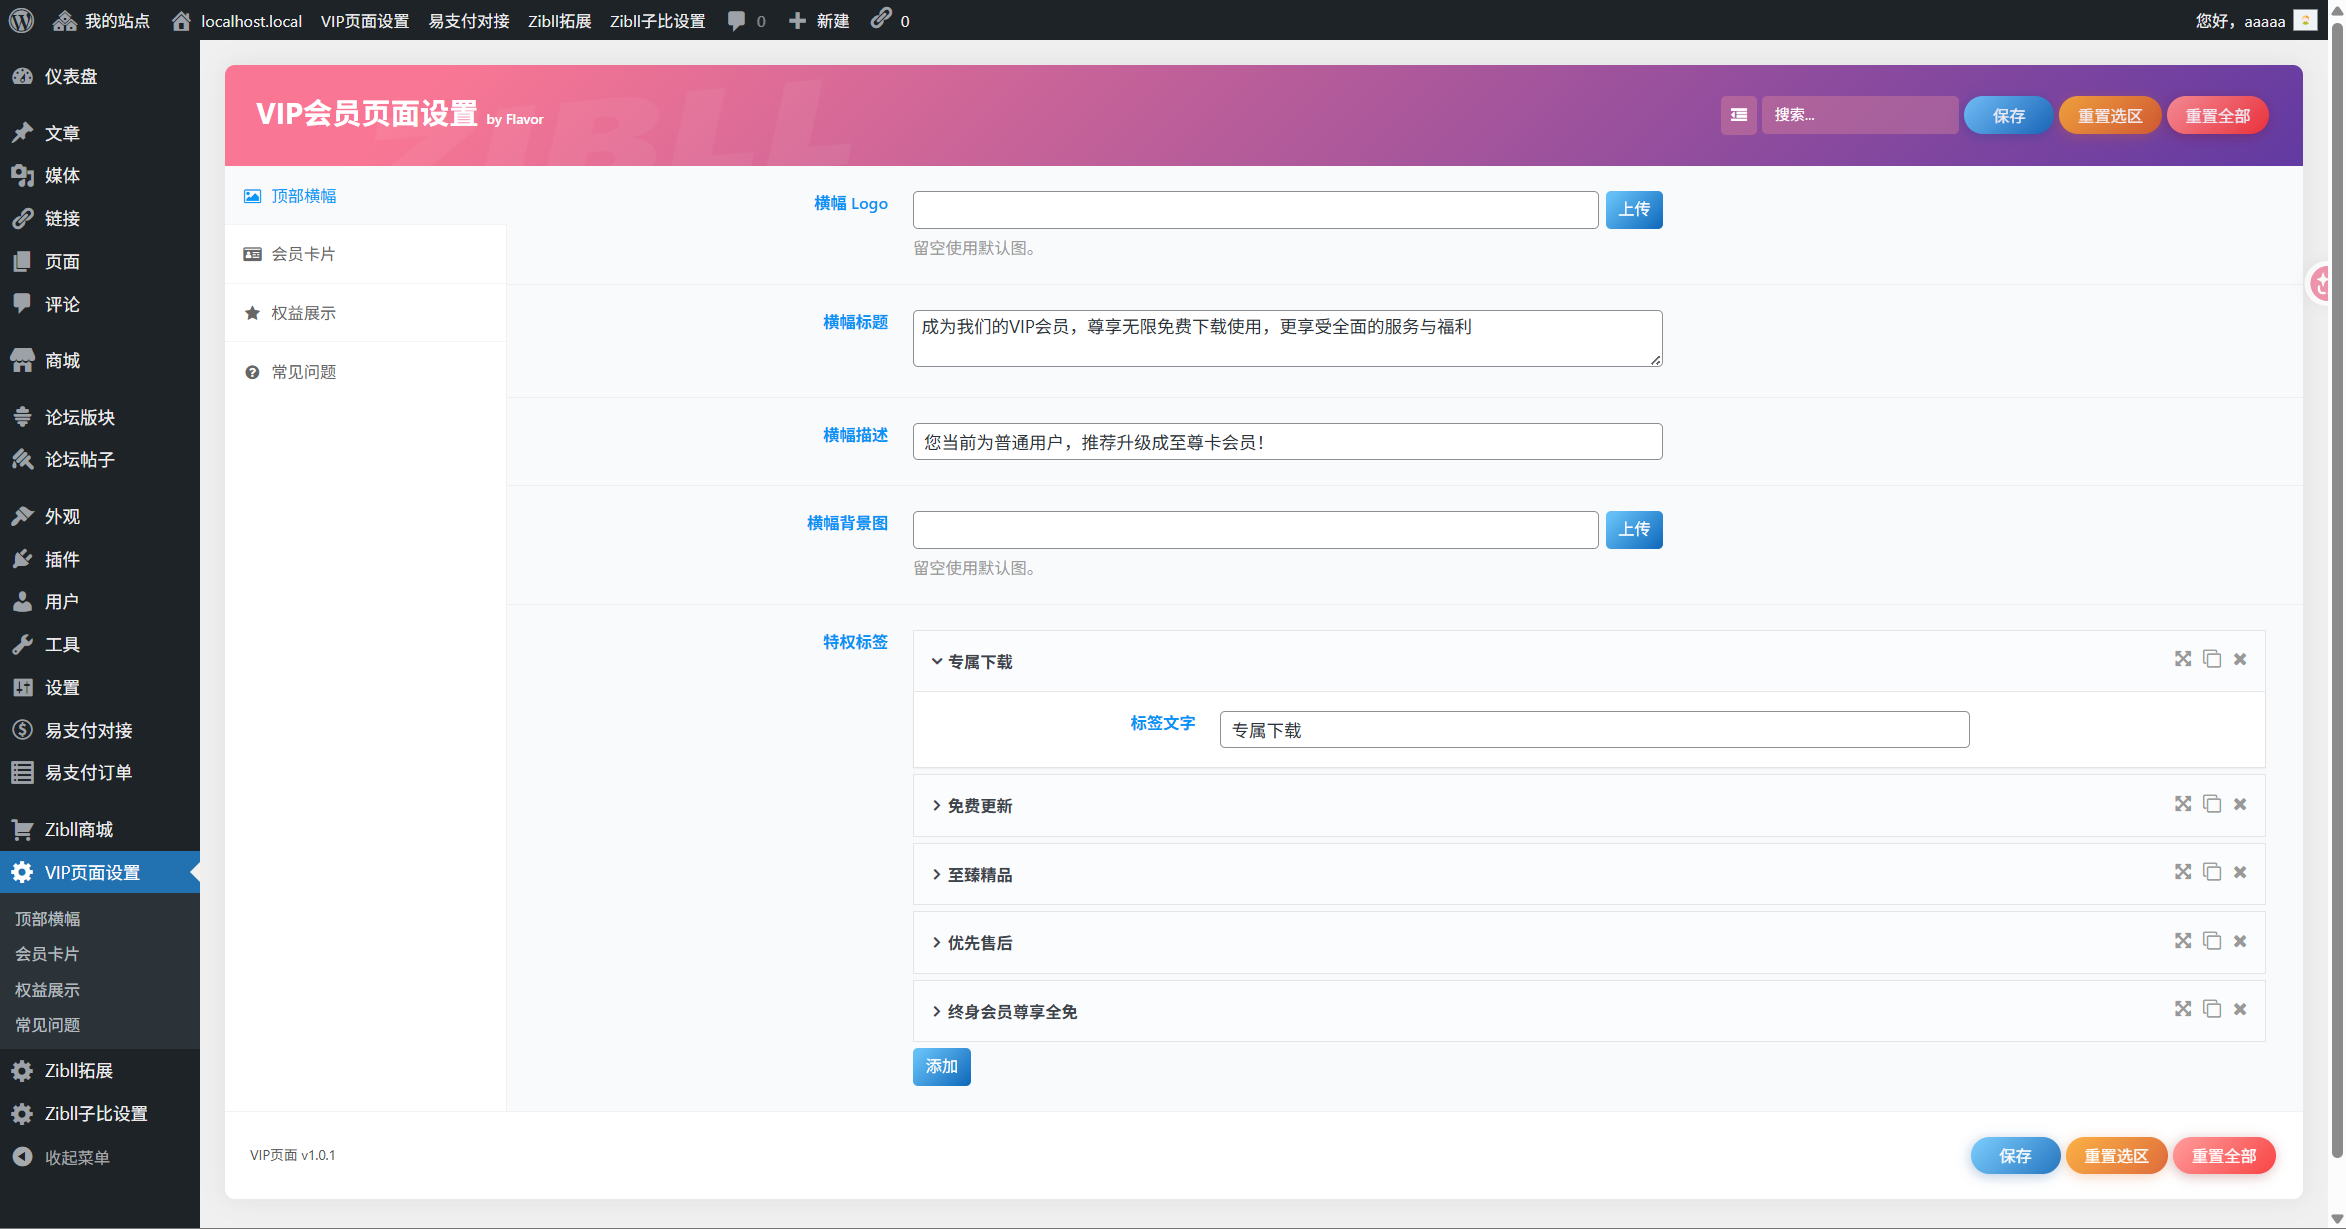The height and width of the screenshot is (1229, 2346).
Task: Click 重置全部 to reset everything
Action: click(2217, 115)
